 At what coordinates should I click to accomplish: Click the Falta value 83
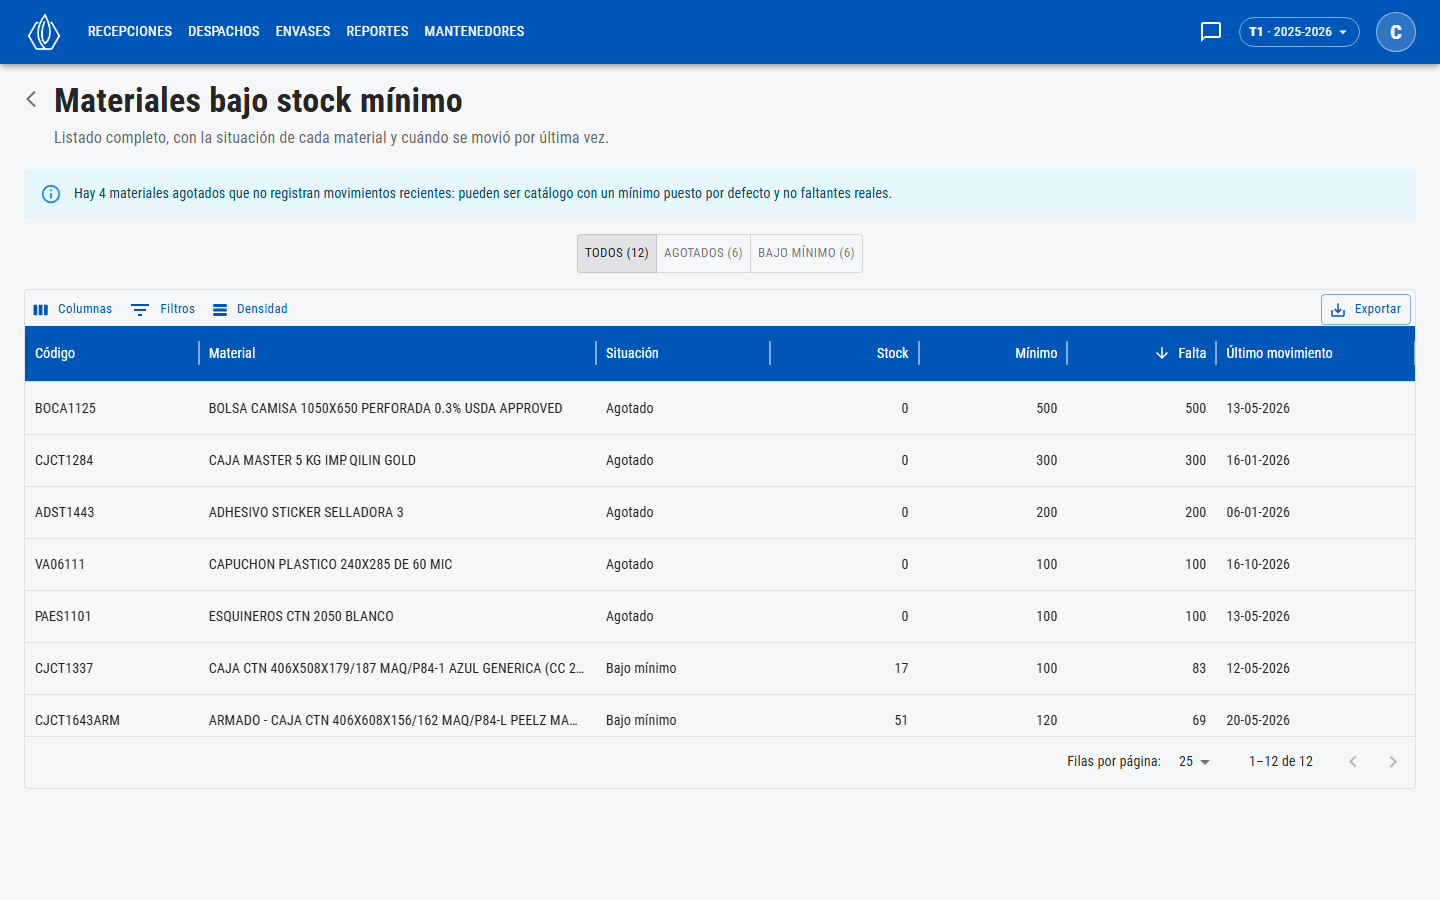point(1199,668)
